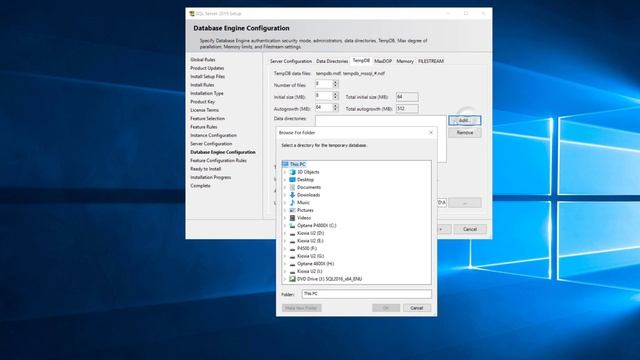
Task: Click the Folder name input field
Action: pyautogui.click(x=367, y=294)
